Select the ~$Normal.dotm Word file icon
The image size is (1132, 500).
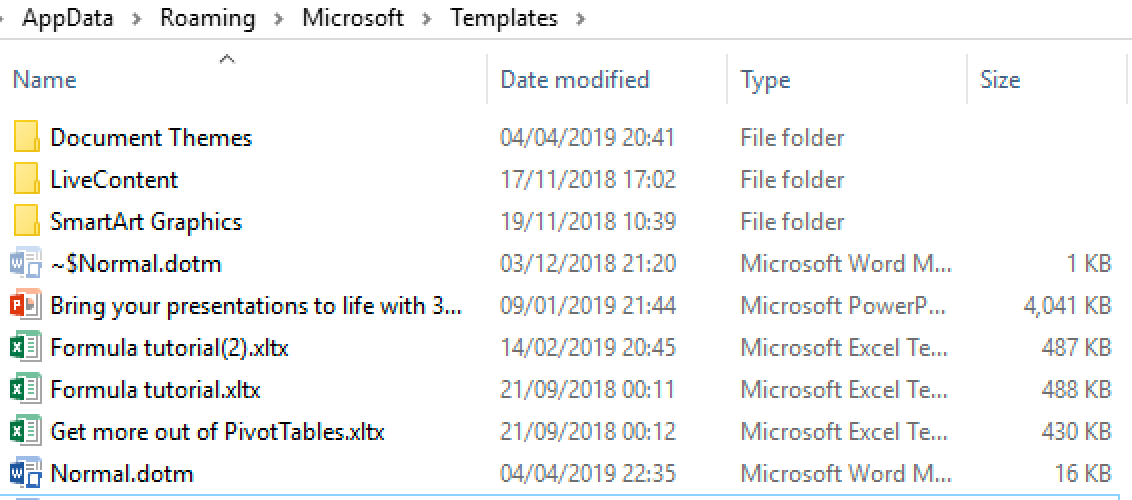26,263
